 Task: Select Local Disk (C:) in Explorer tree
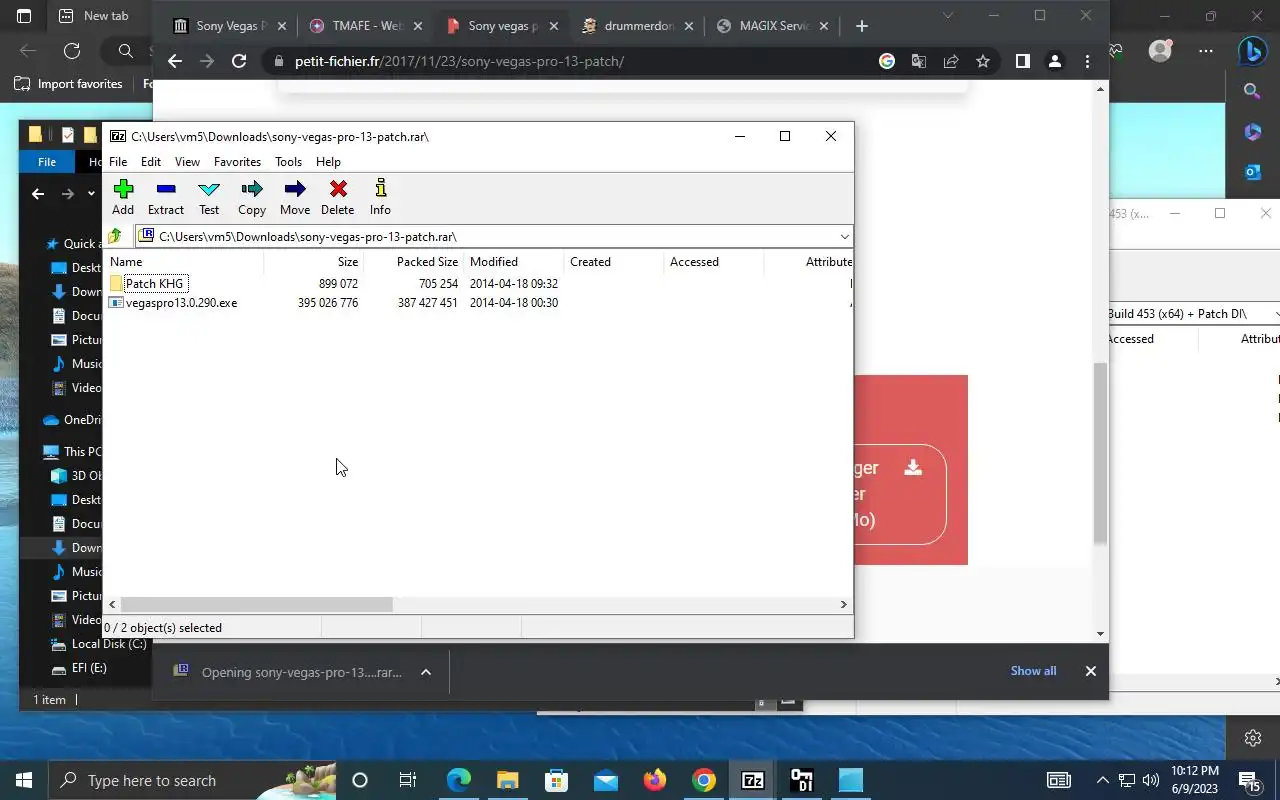98,644
